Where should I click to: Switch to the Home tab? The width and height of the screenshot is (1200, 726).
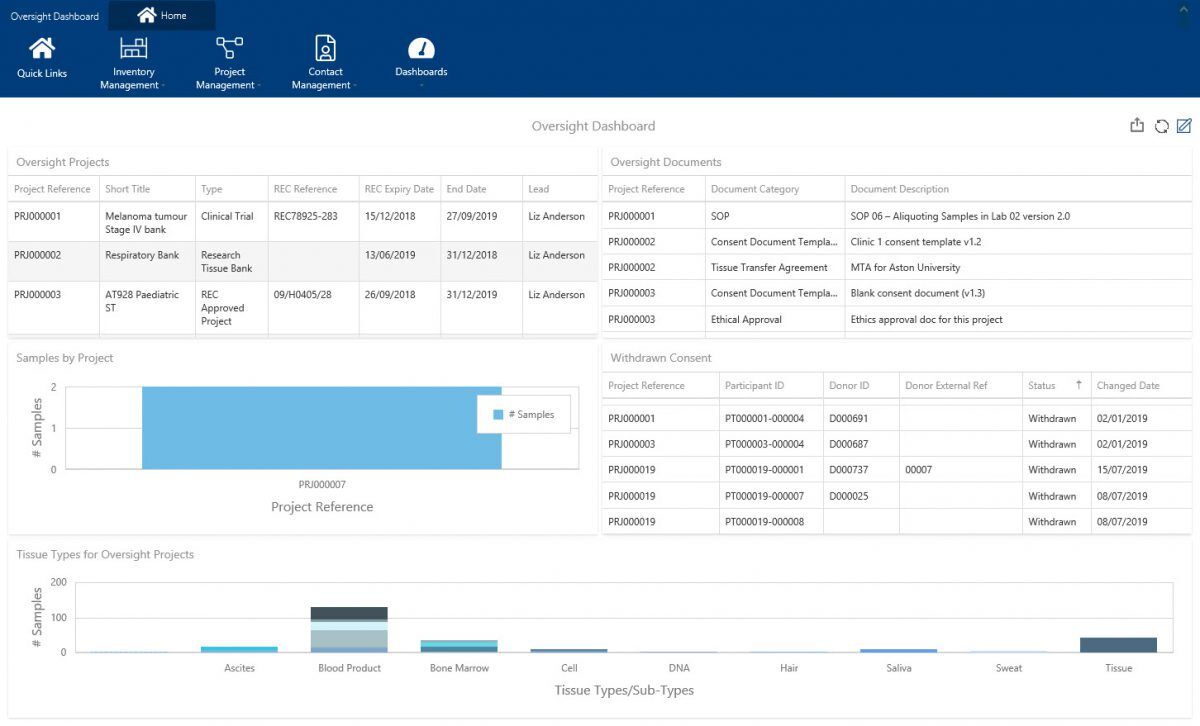click(x=161, y=15)
